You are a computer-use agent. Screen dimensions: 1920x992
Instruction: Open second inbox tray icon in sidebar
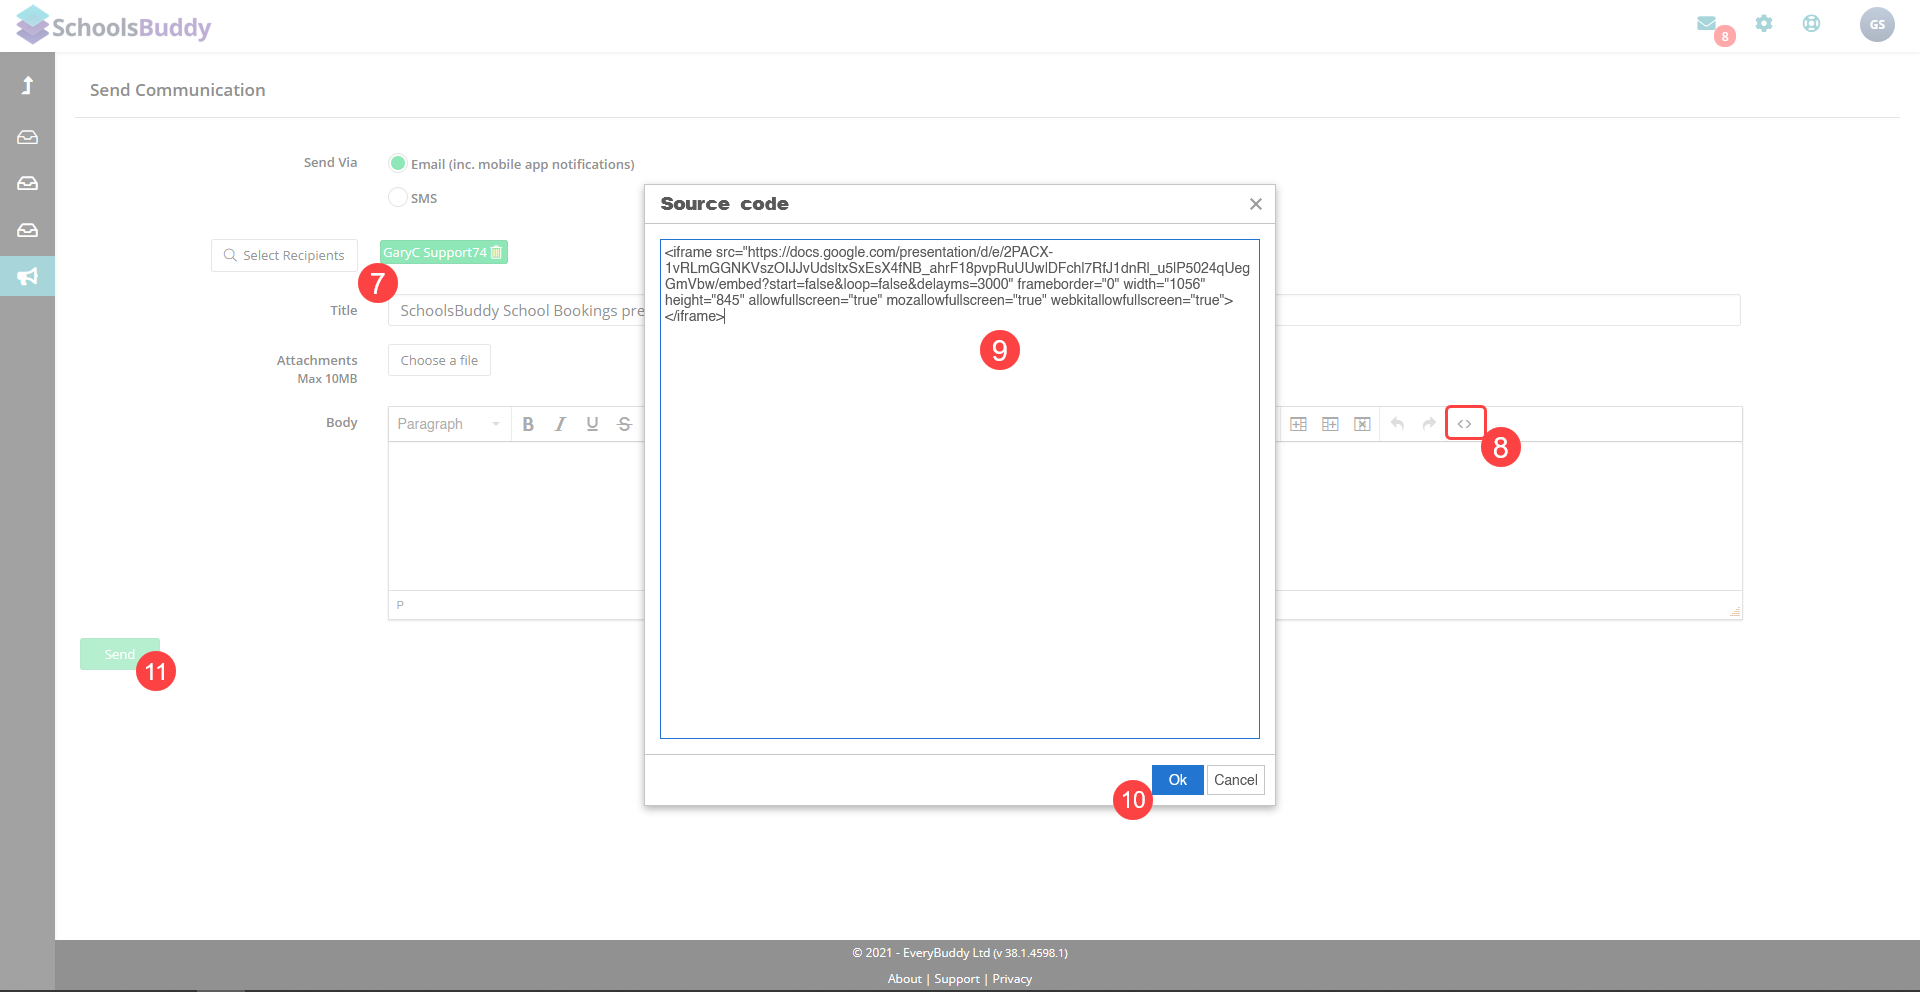tap(28, 183)
